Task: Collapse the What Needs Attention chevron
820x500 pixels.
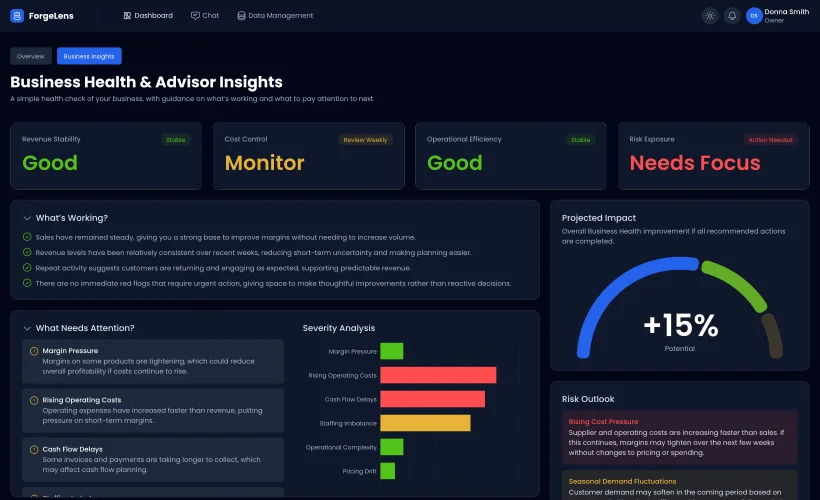Action: (27, 328)
